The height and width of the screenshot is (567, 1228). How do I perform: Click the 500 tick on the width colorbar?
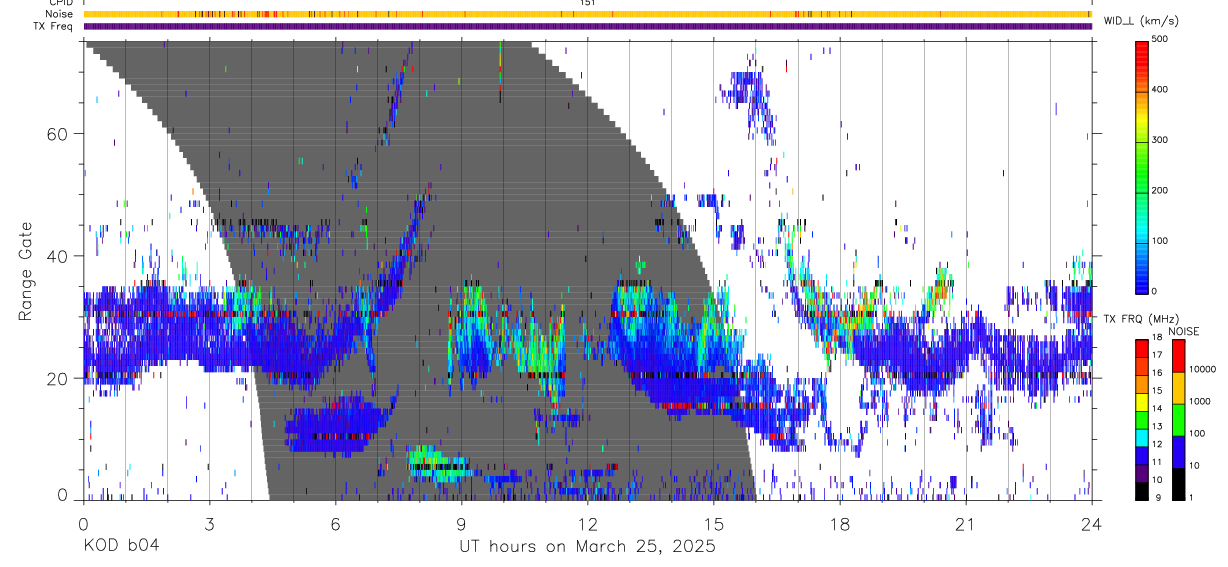[1162, 39]
